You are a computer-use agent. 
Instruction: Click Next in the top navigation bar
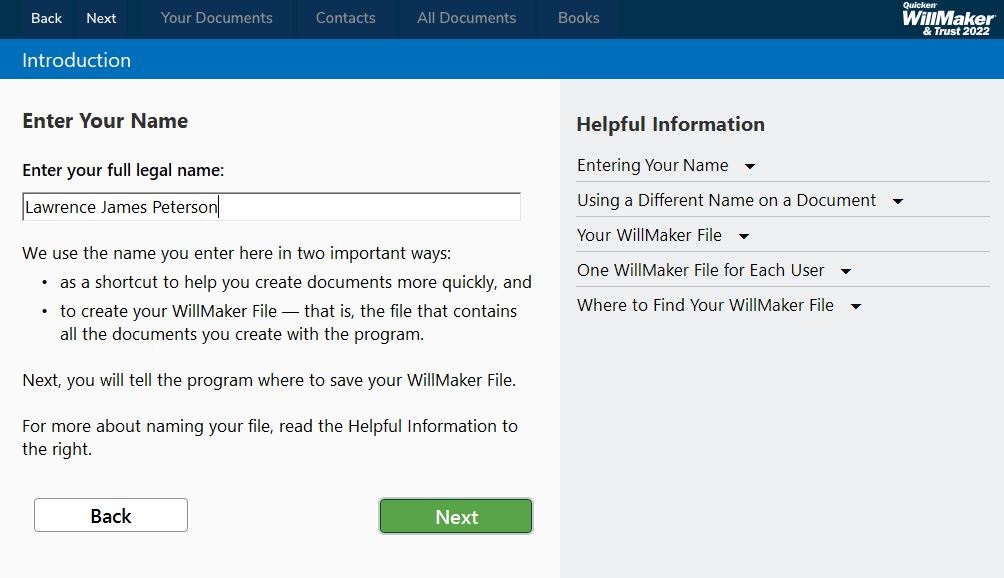(101, 18)
